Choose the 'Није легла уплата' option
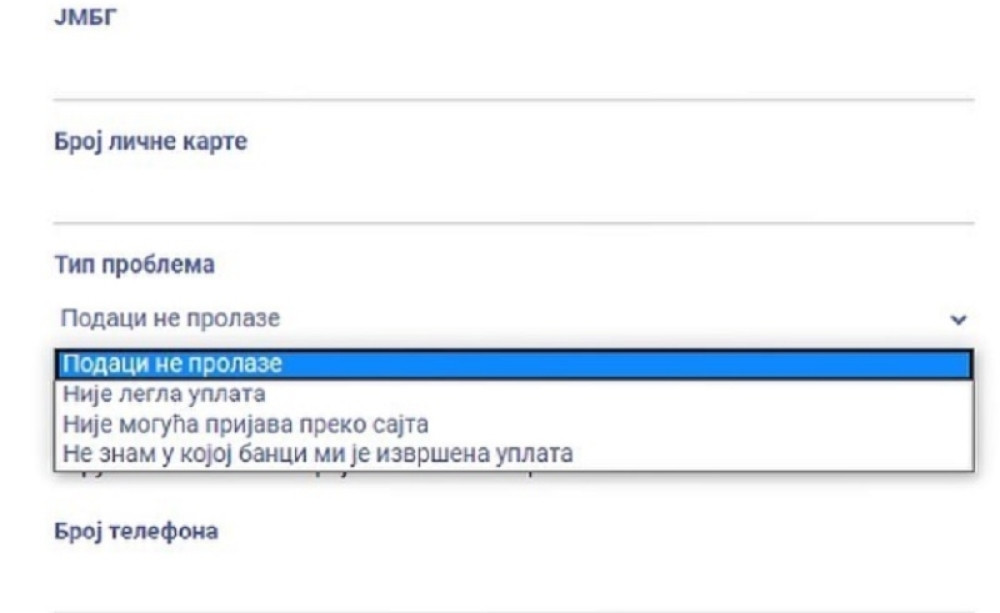The image size is (1000, 613). pyautogui.click(x=164, y=395)
